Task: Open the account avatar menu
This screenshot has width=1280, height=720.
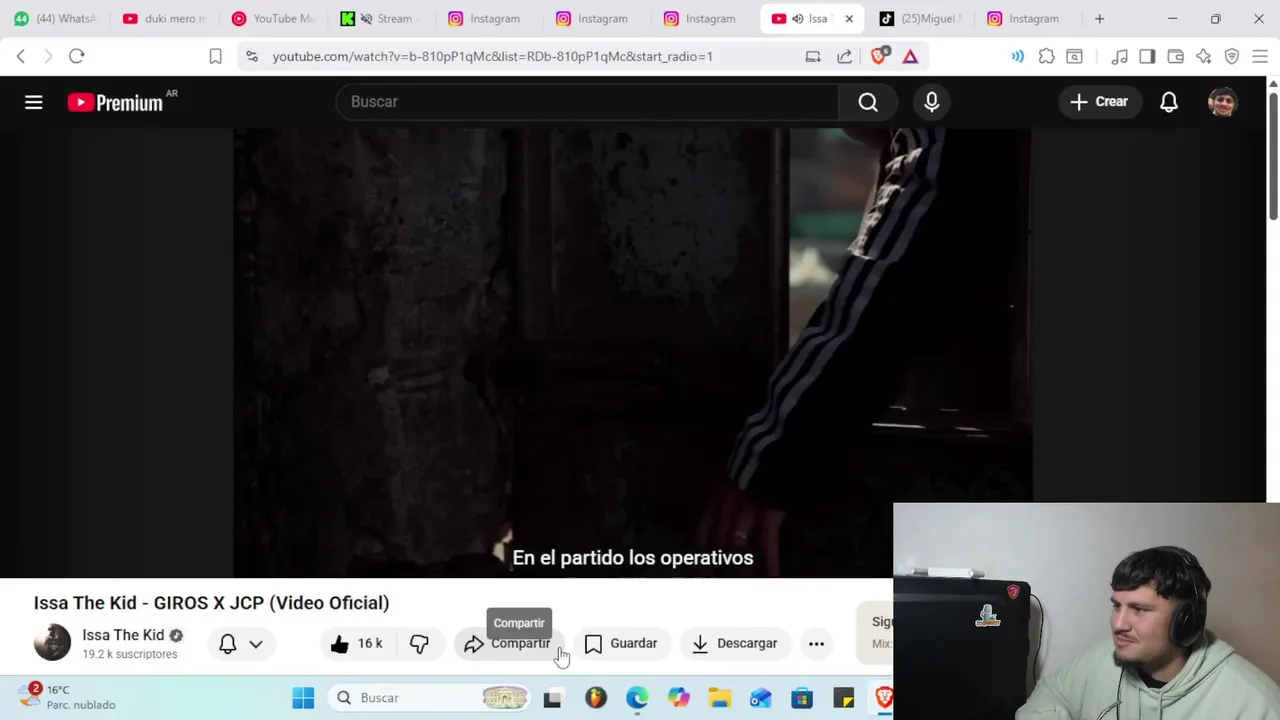Action: pos(1223,102)
